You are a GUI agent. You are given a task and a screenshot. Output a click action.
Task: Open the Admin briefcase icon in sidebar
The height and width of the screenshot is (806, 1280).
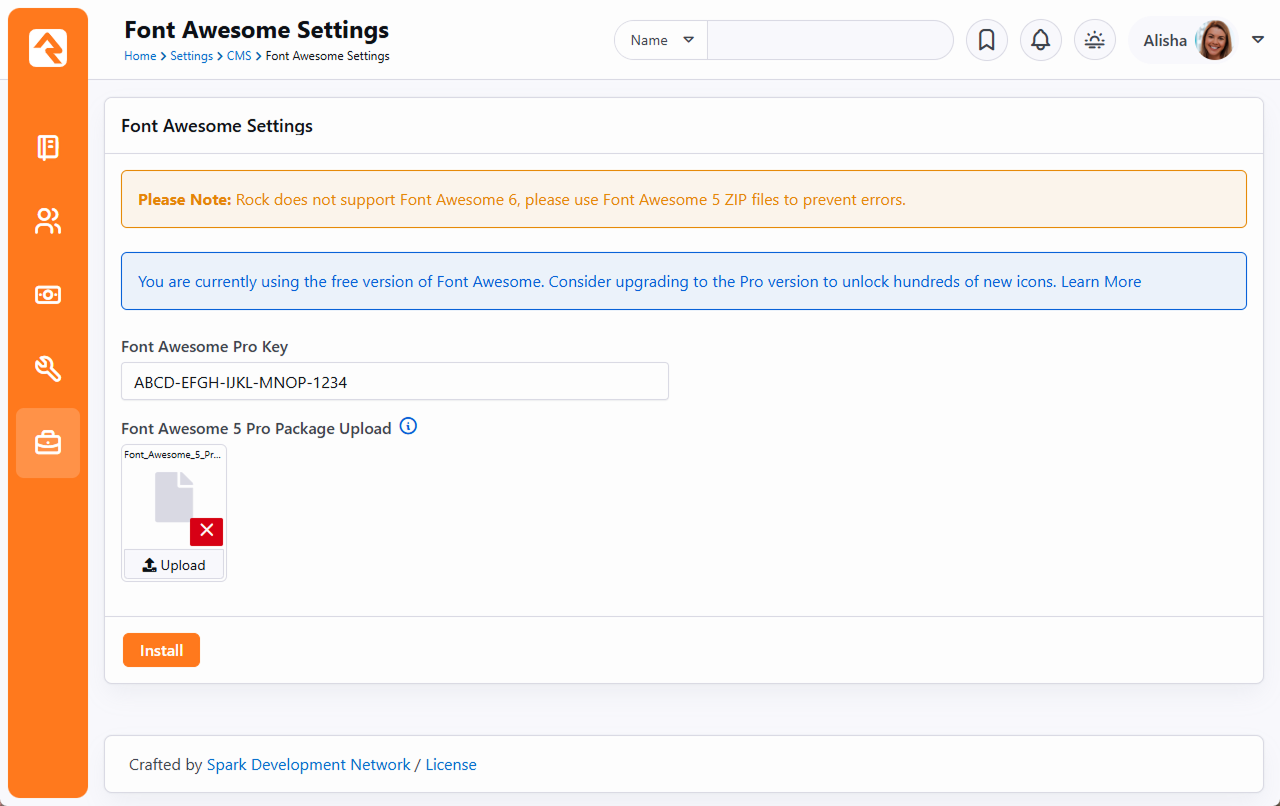48,442
